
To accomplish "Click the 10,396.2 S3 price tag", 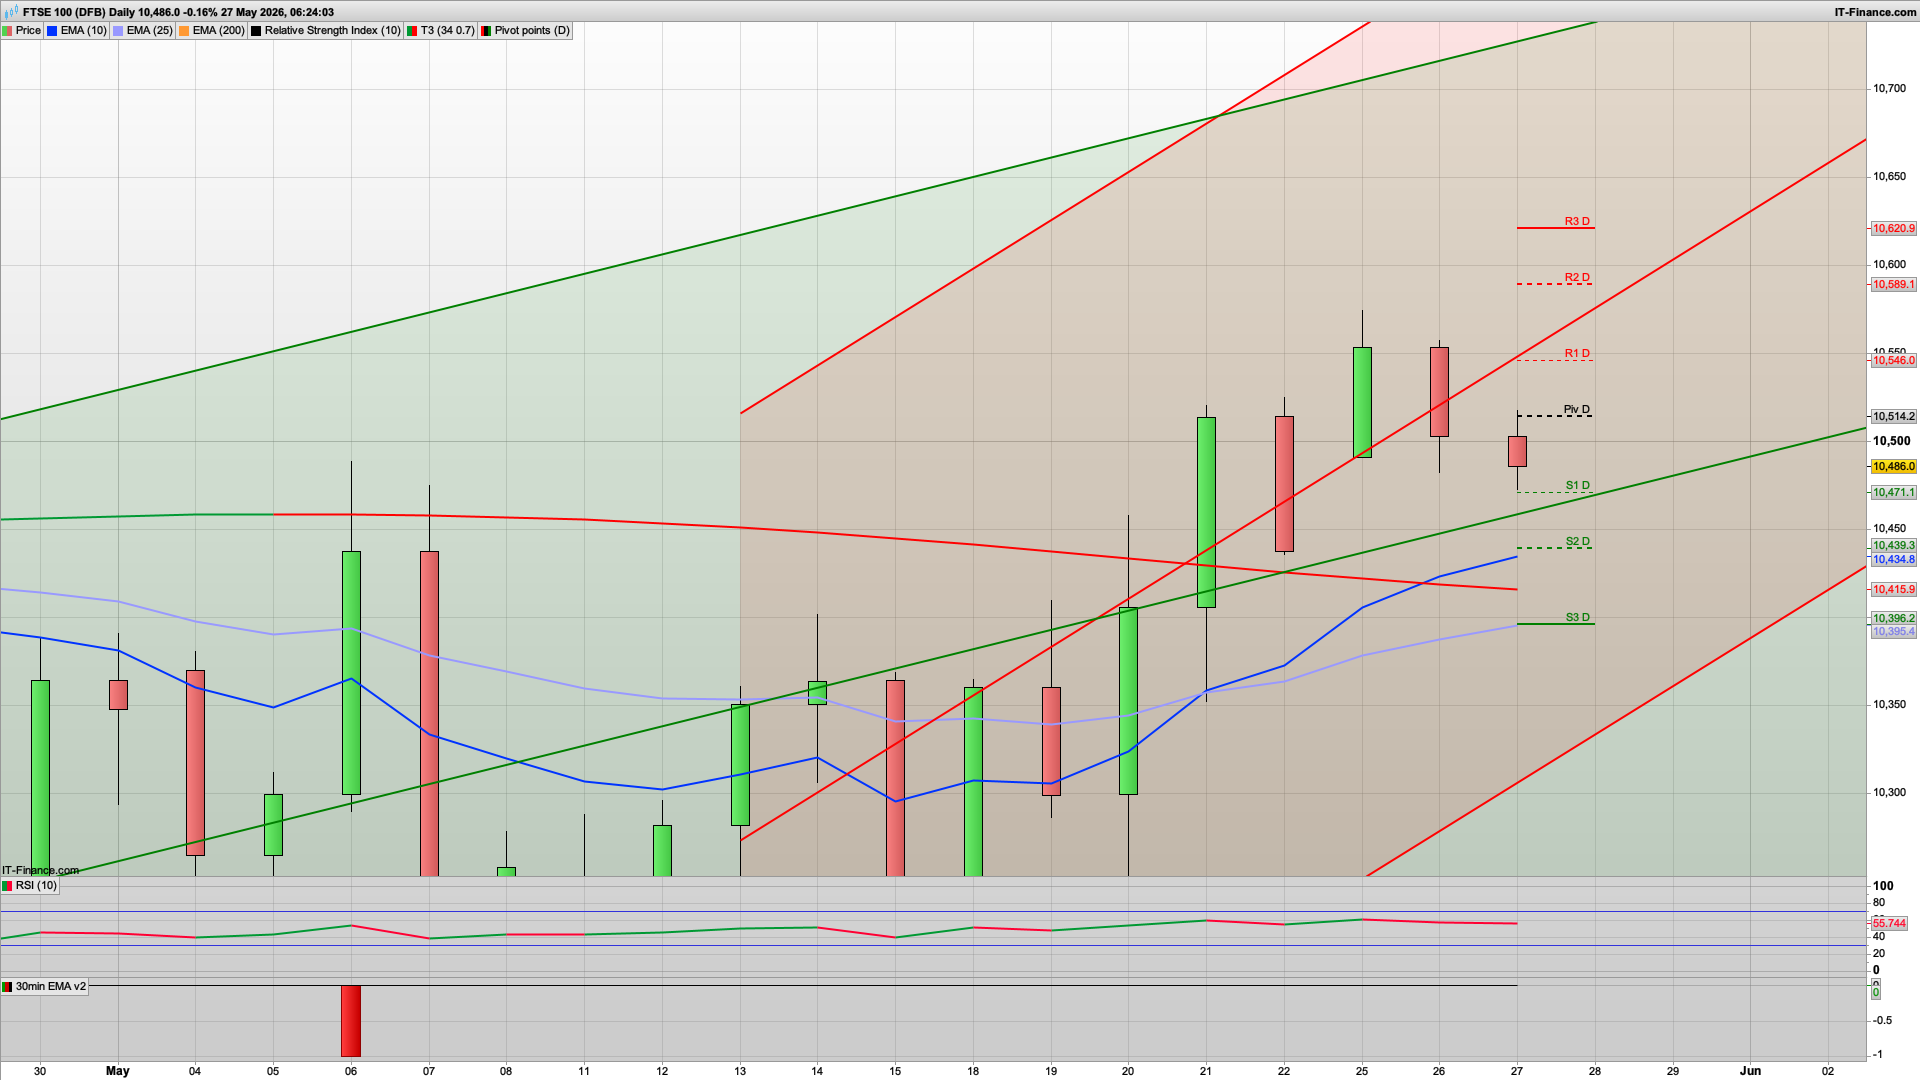I will click(x=1894, y=619).
